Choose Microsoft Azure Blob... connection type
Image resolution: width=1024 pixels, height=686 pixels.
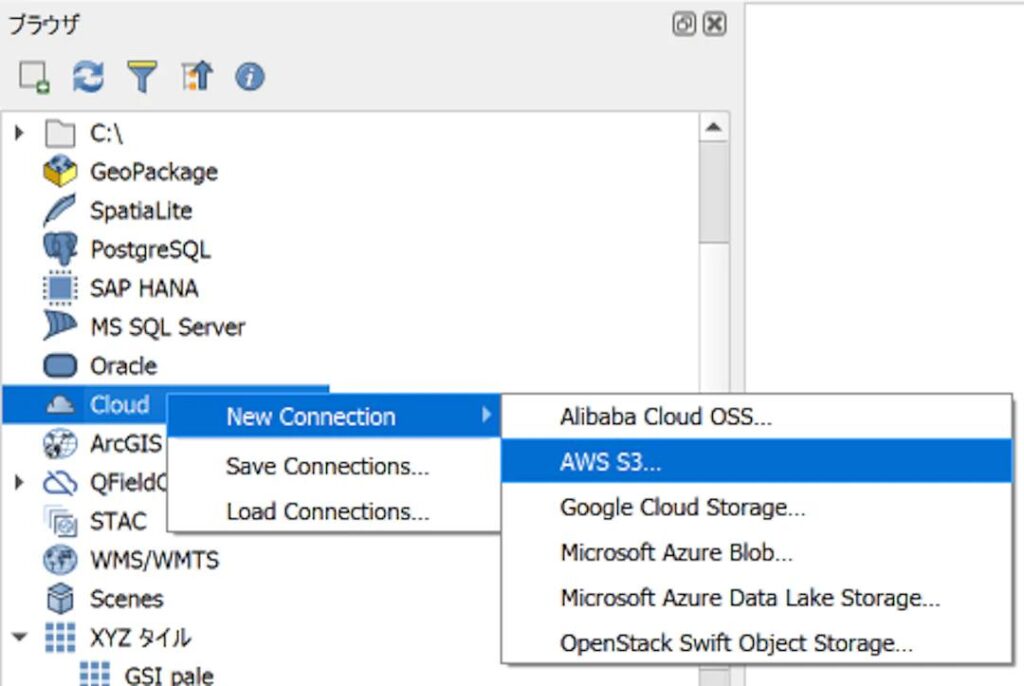[756, 553]
